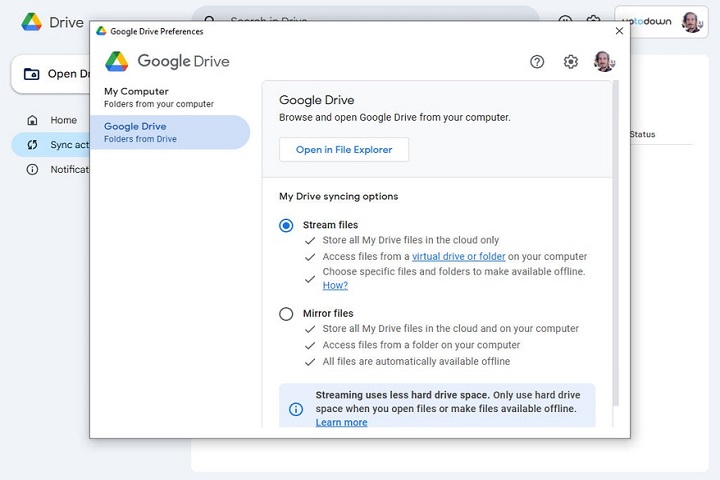Follow the Learn more link
Viewport: 720px width, 480px height.
click(x=341, y=422)
